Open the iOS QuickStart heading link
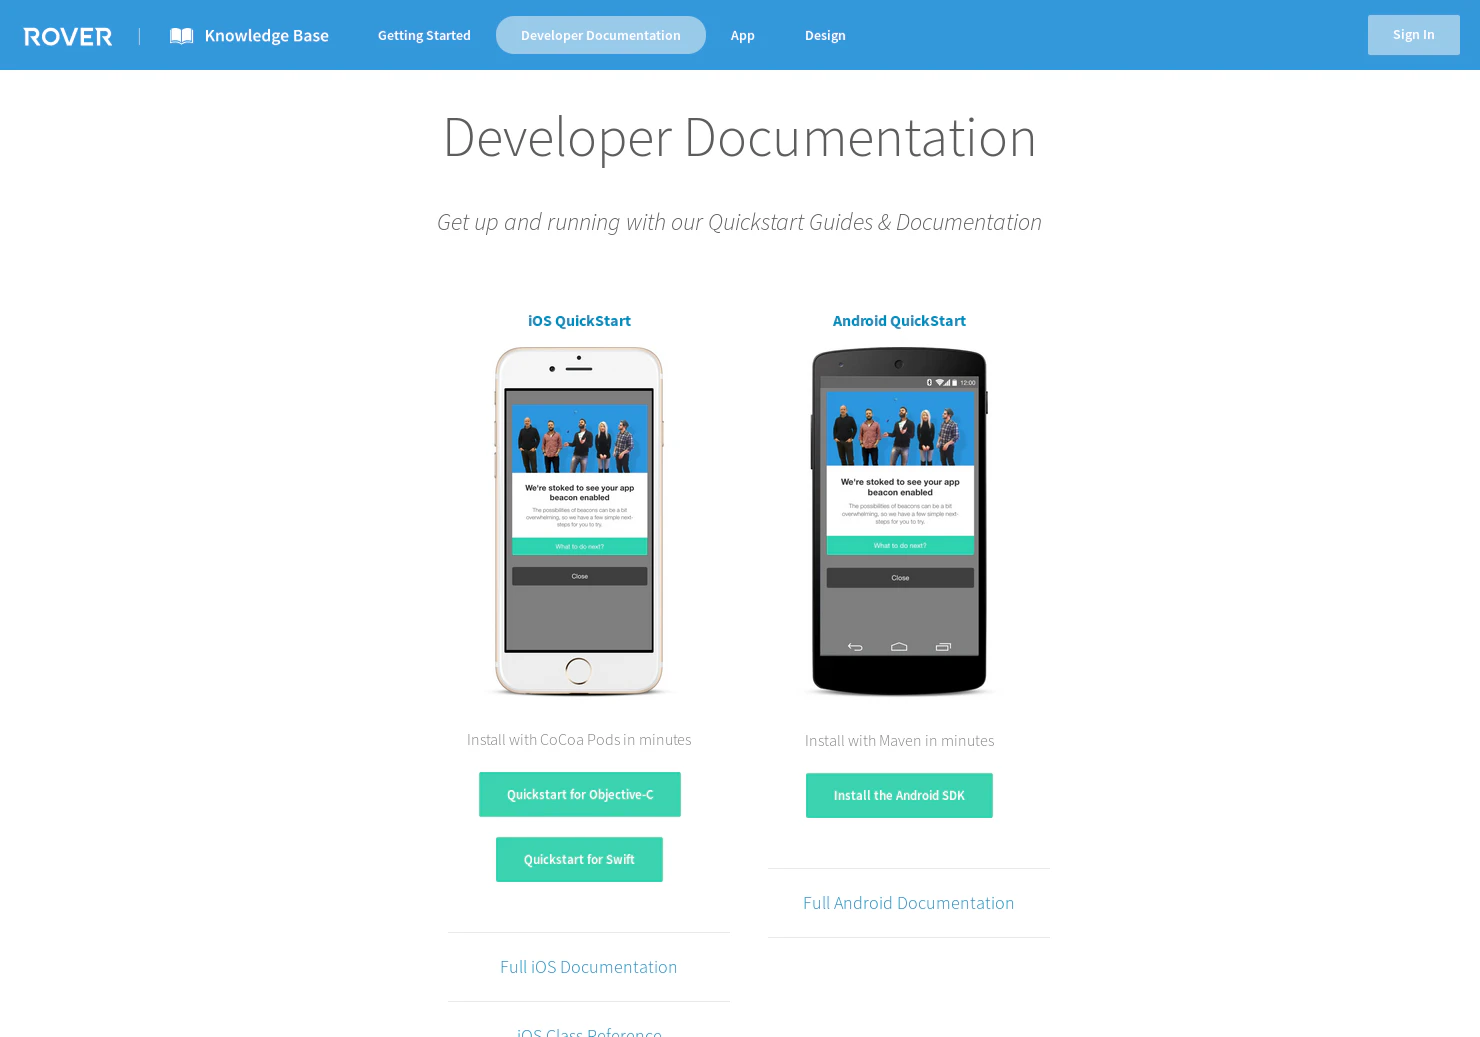The width and height of the screenshot is (1480, 1037). (x=579, y=321)
